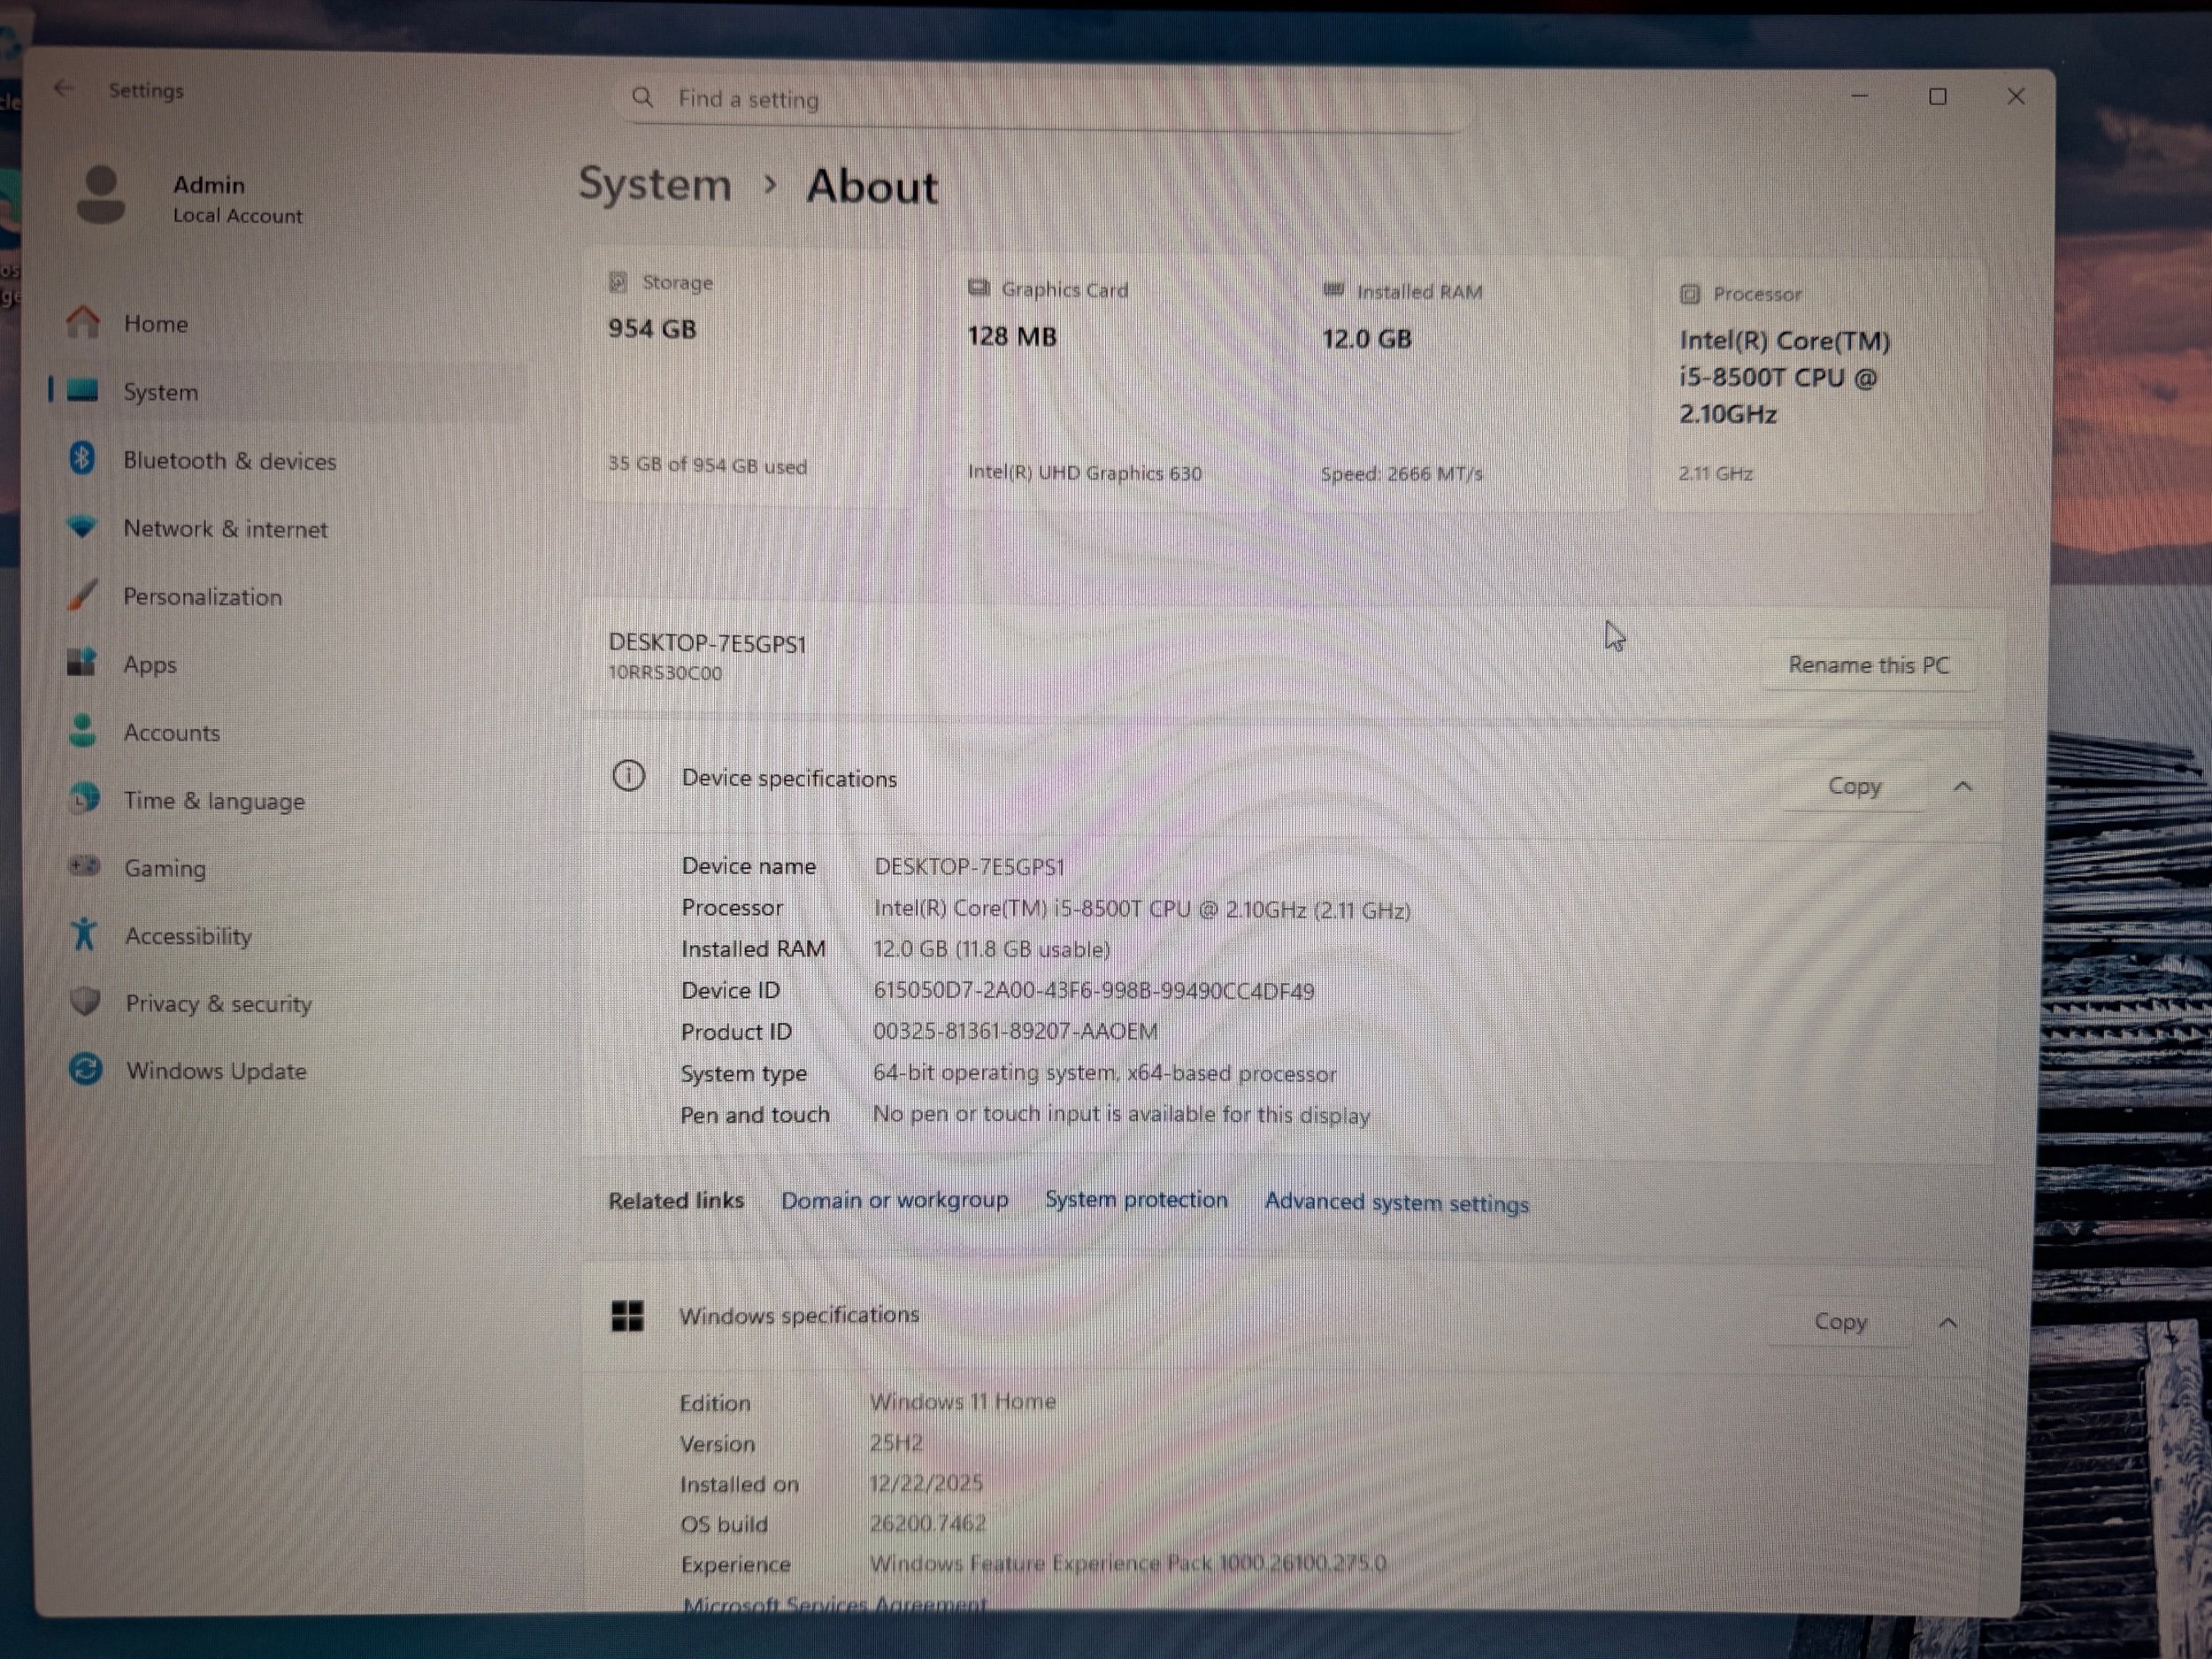Copy the Windows specifications

click(1840, 1322)
